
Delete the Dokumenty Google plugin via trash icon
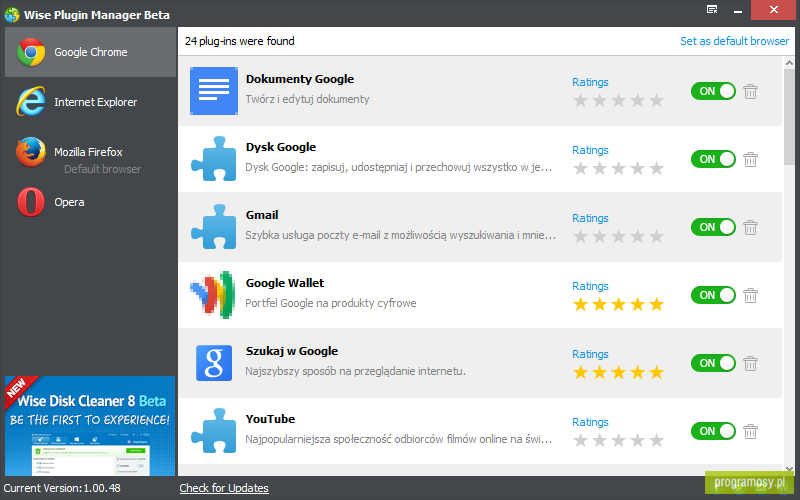[750, 91]
